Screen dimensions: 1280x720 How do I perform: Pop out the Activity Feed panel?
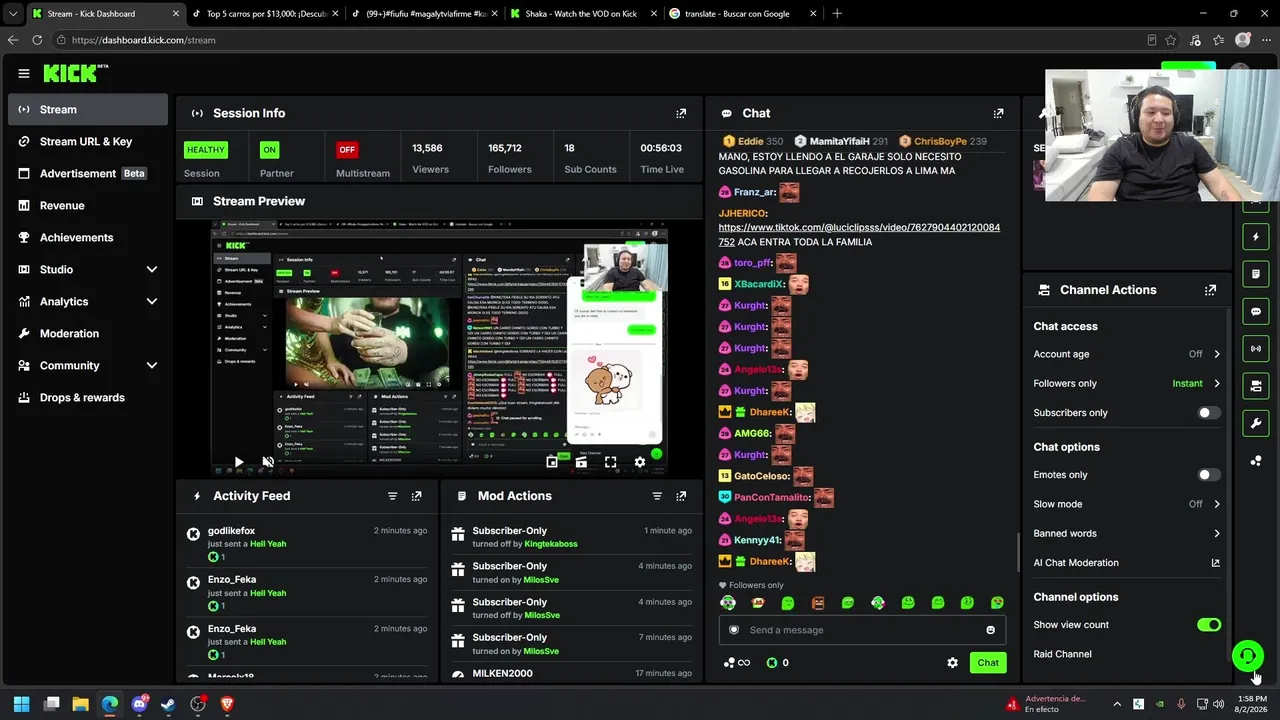416,496
